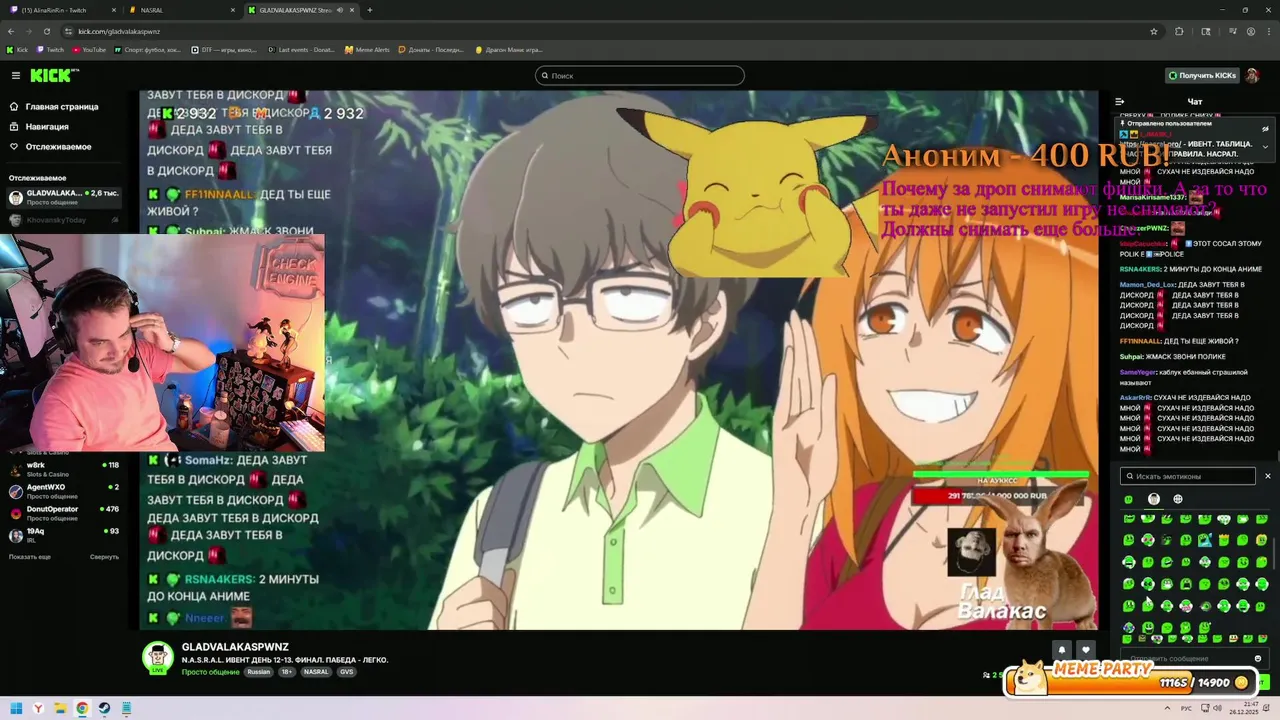Open the YouTube bookmark
1280x720 pixels.
88,49
